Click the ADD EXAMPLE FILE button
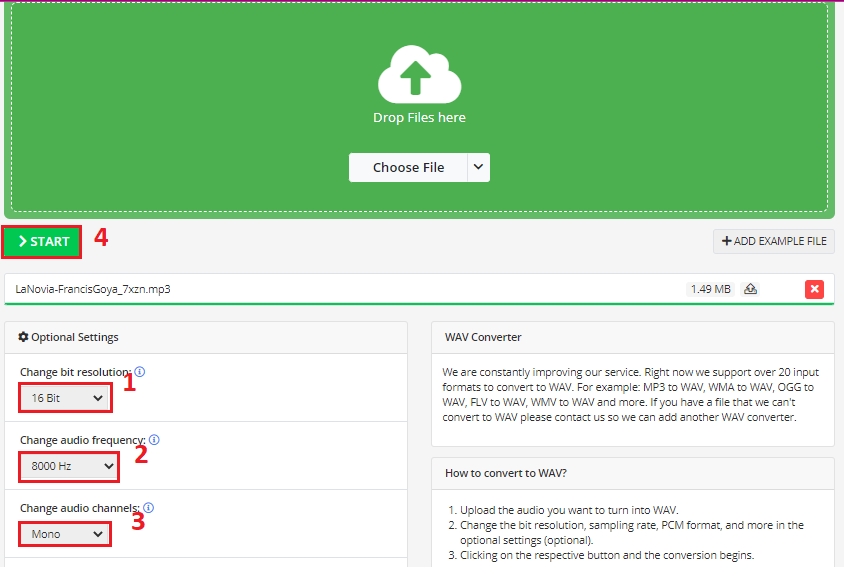This screenshot has width=844, height=584. 773,241
